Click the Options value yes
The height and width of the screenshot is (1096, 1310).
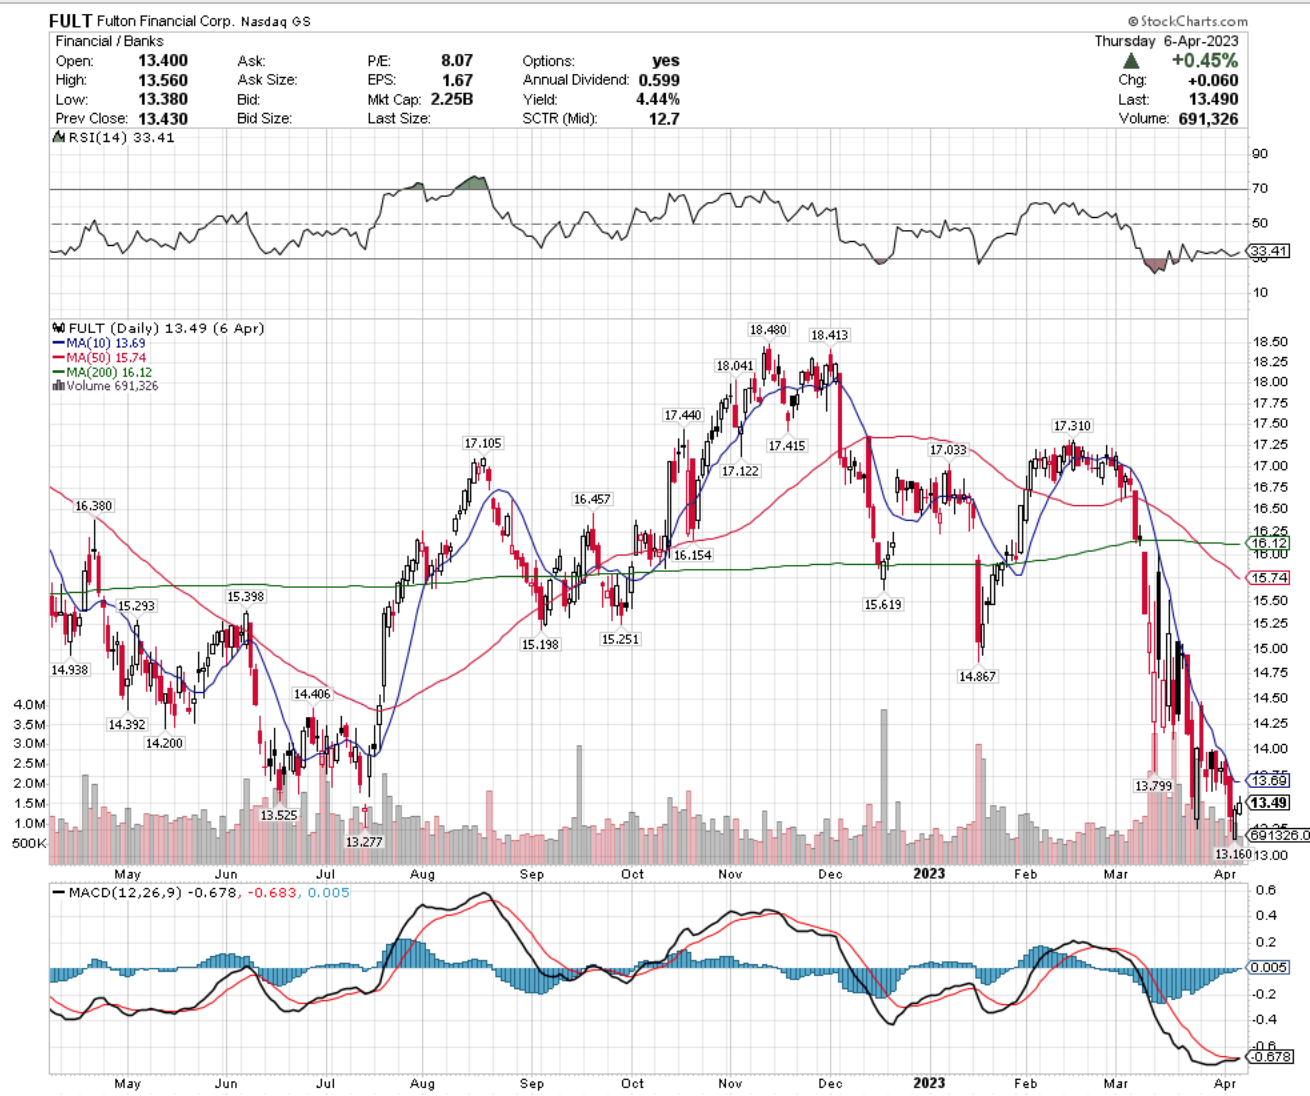(666, 61)
